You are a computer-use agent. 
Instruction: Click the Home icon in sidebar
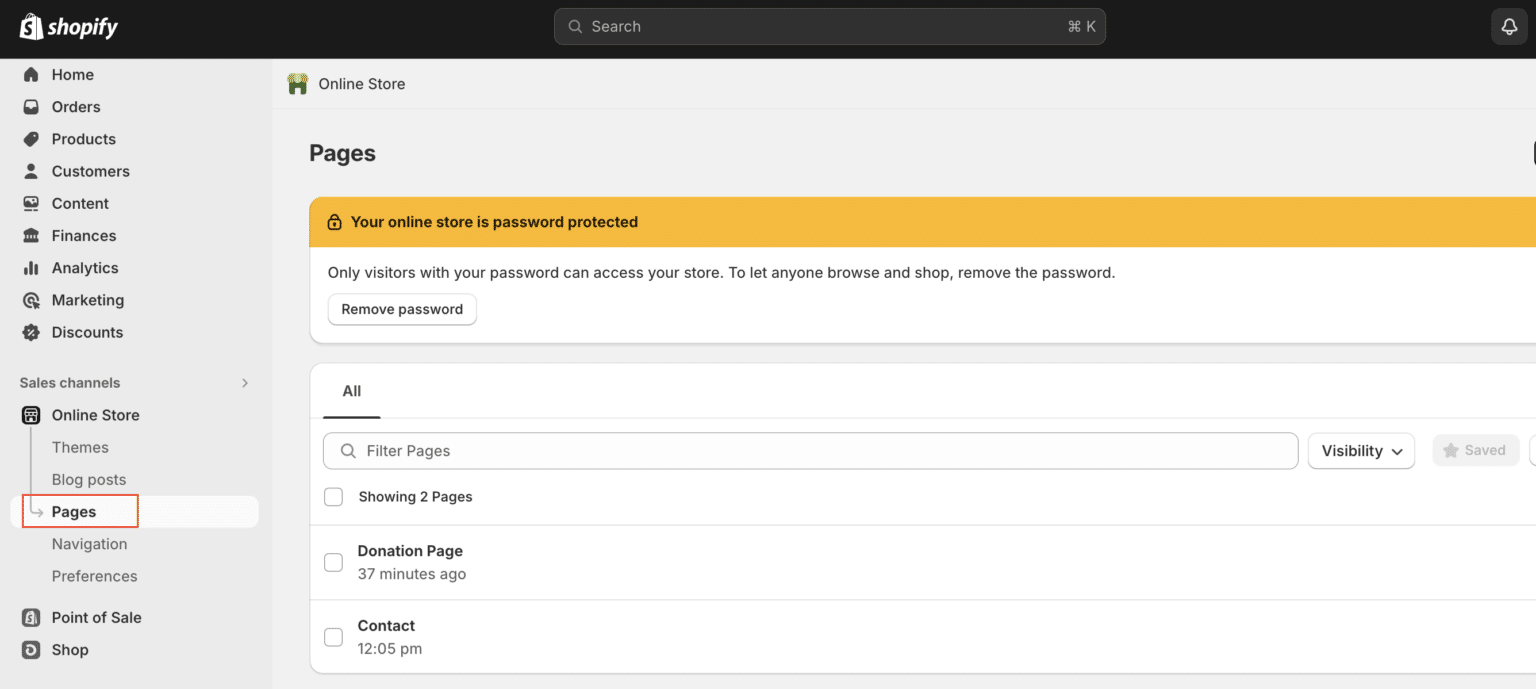click(31, 75)
